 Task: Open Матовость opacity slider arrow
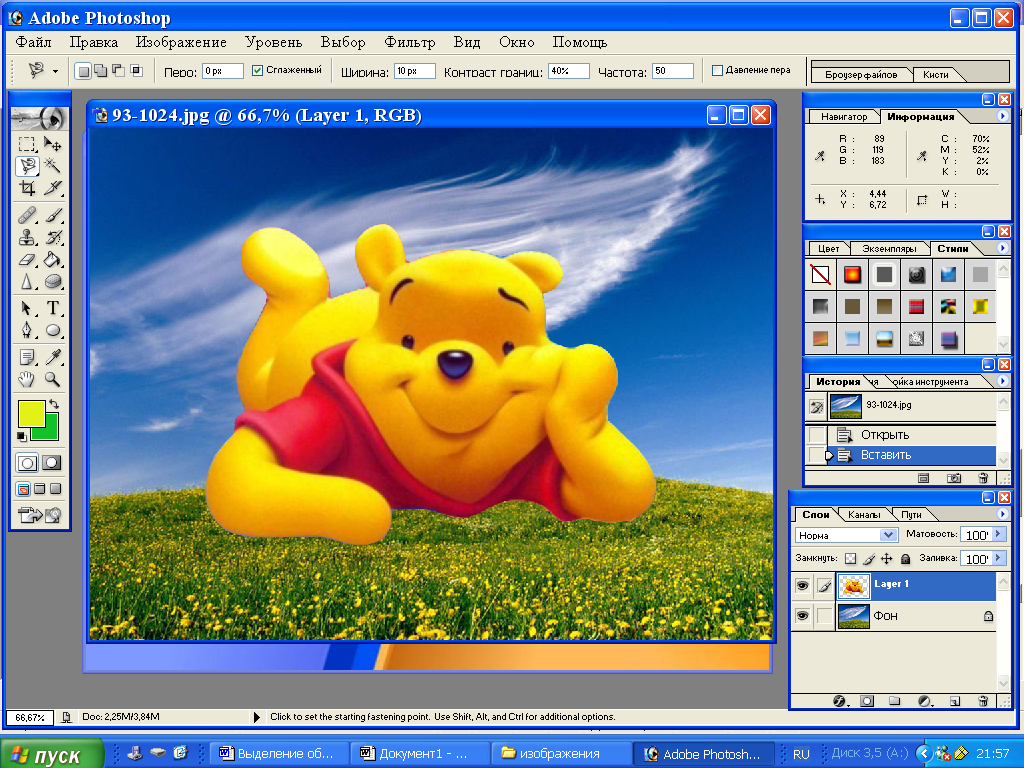click(998, 534)
